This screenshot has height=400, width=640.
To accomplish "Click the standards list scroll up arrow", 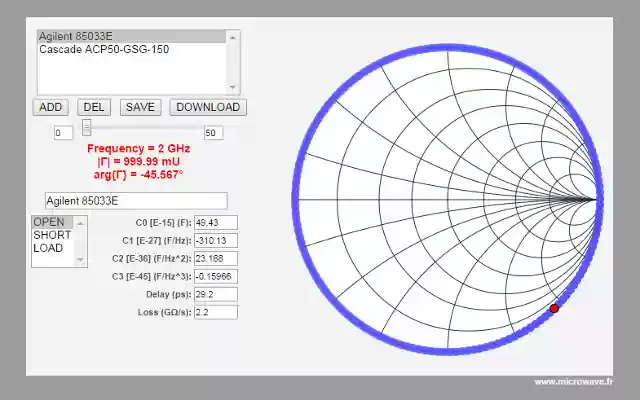I will (80, 223).
